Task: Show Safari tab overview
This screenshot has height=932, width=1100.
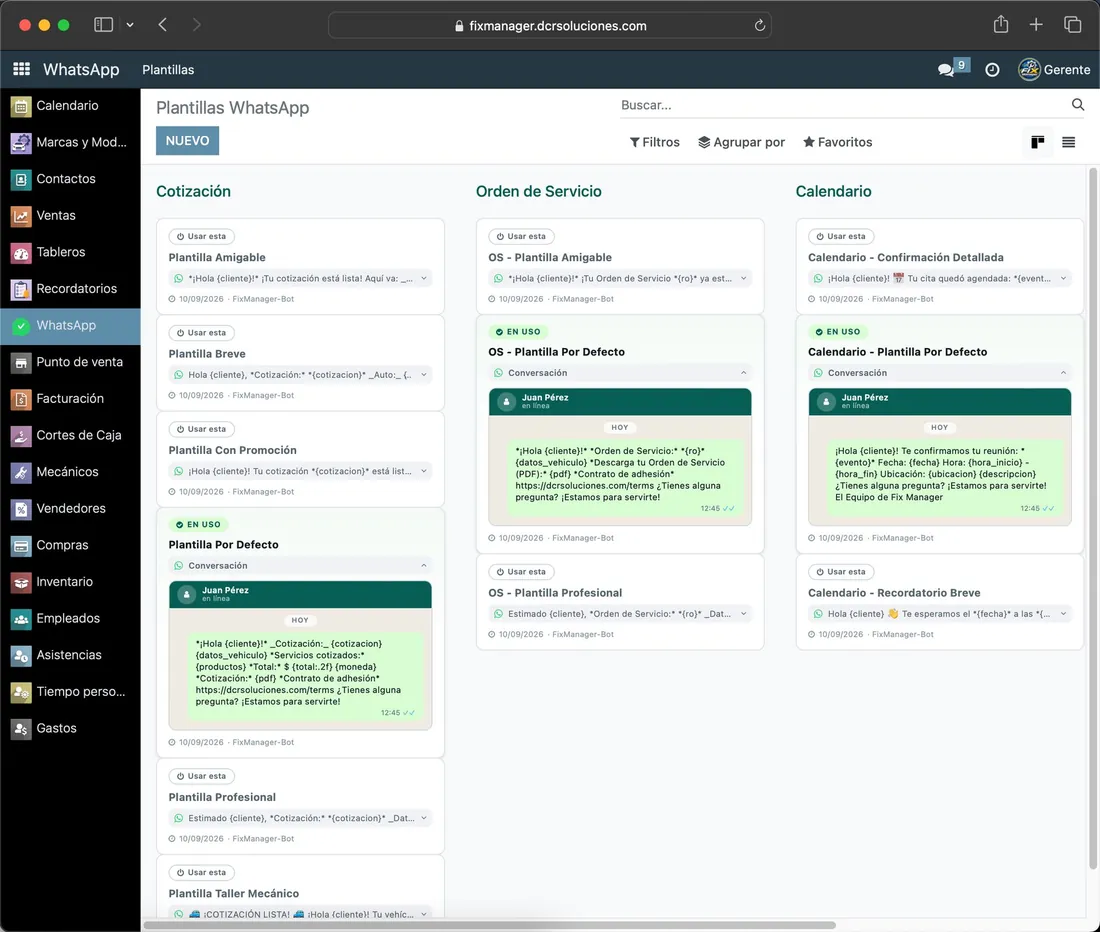Action: coord(1073,25)
